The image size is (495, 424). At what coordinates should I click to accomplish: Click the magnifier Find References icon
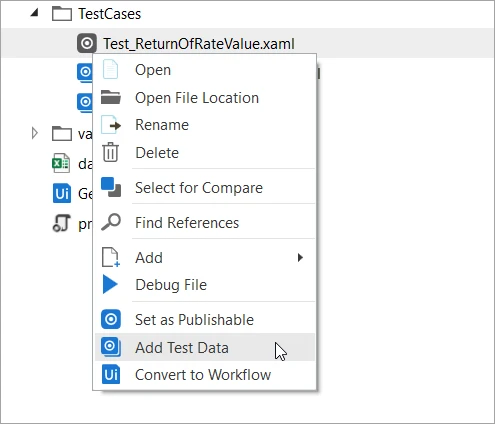click(111, 222)
